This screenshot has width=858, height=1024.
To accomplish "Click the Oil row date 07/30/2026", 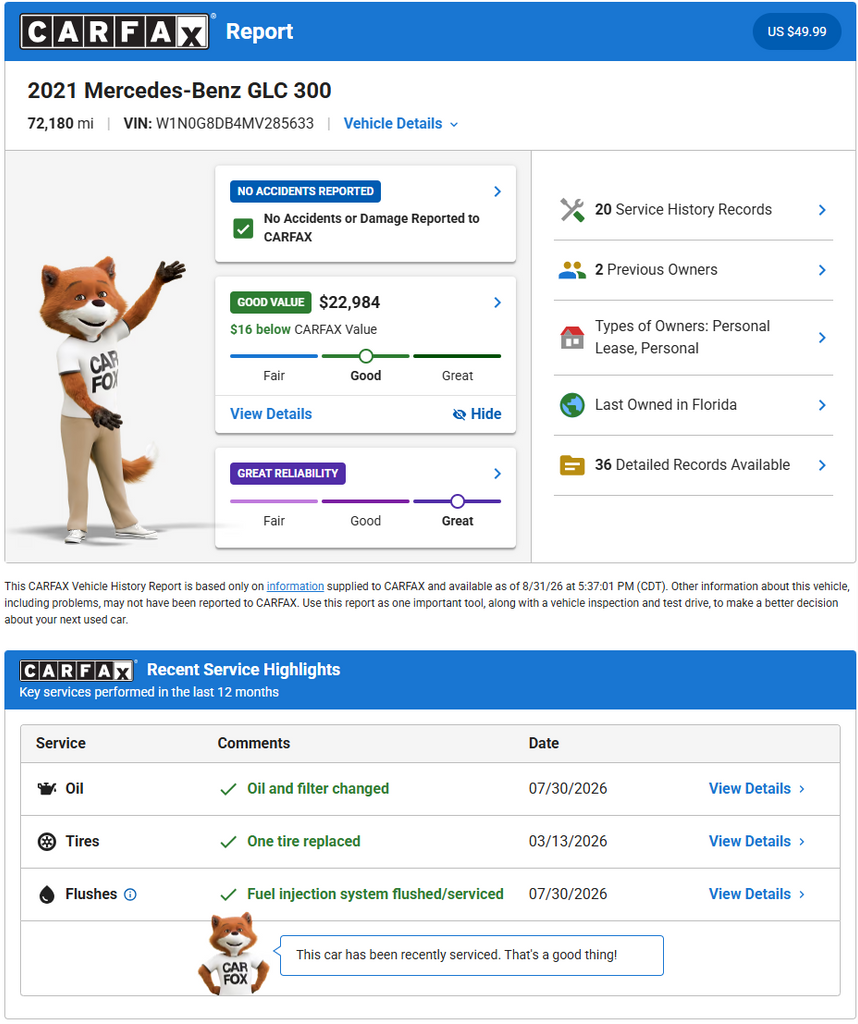I will click(x=568, y=789).
